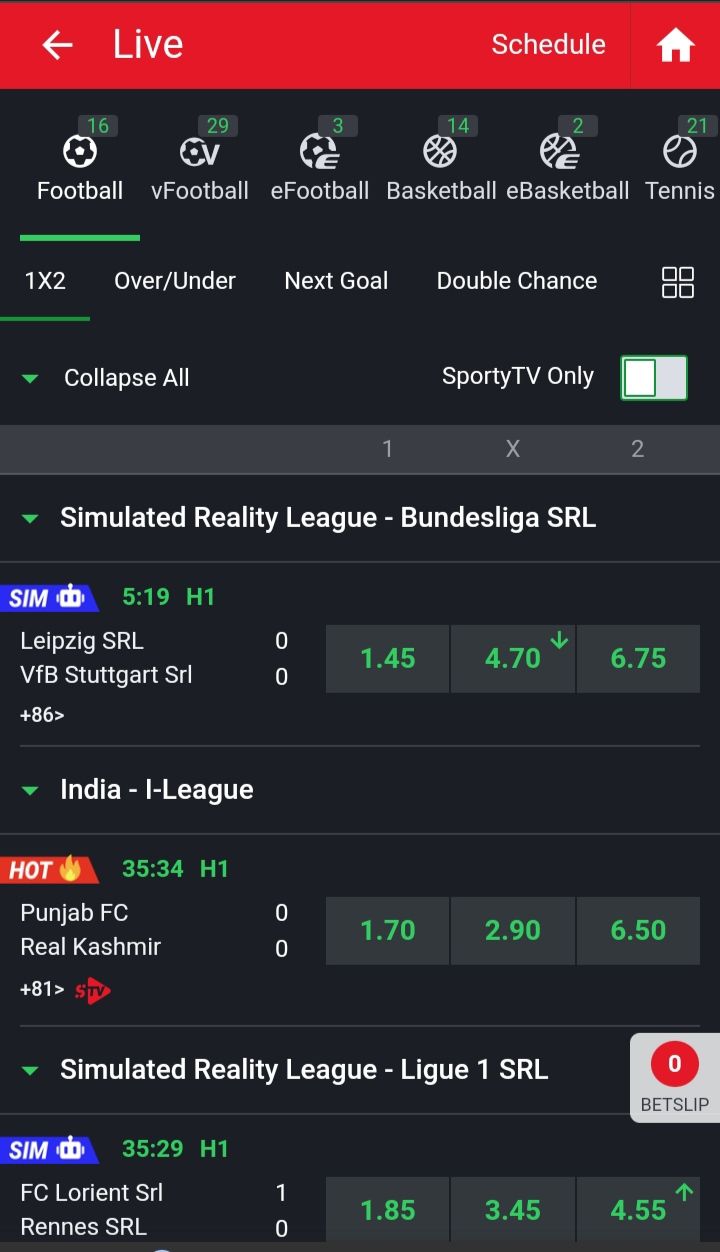Screen dimensions: 720x1252
Task: Pick Leipzig SRL home odds 1.45
Action: click(x=387, y=659)
